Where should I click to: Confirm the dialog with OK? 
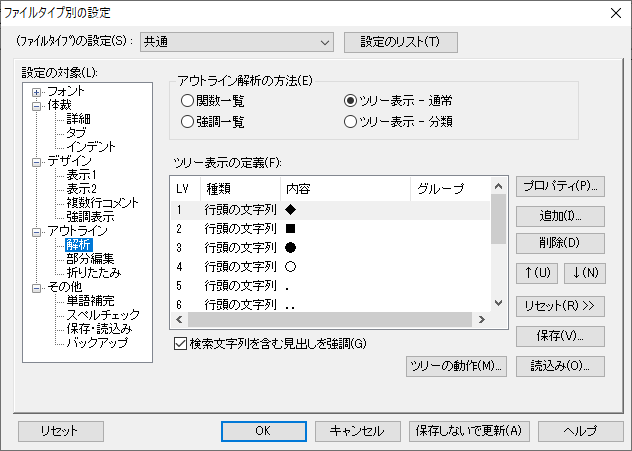tap(264, 431)
